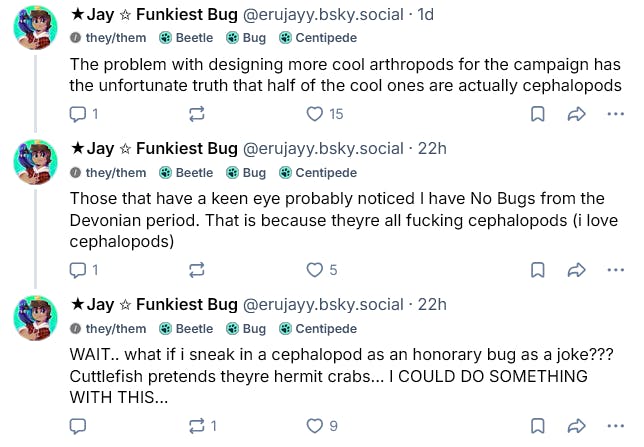Open the @erujayy.bsky.social handle in first post
The image size is (644, 447).
[x=323, y=15]
